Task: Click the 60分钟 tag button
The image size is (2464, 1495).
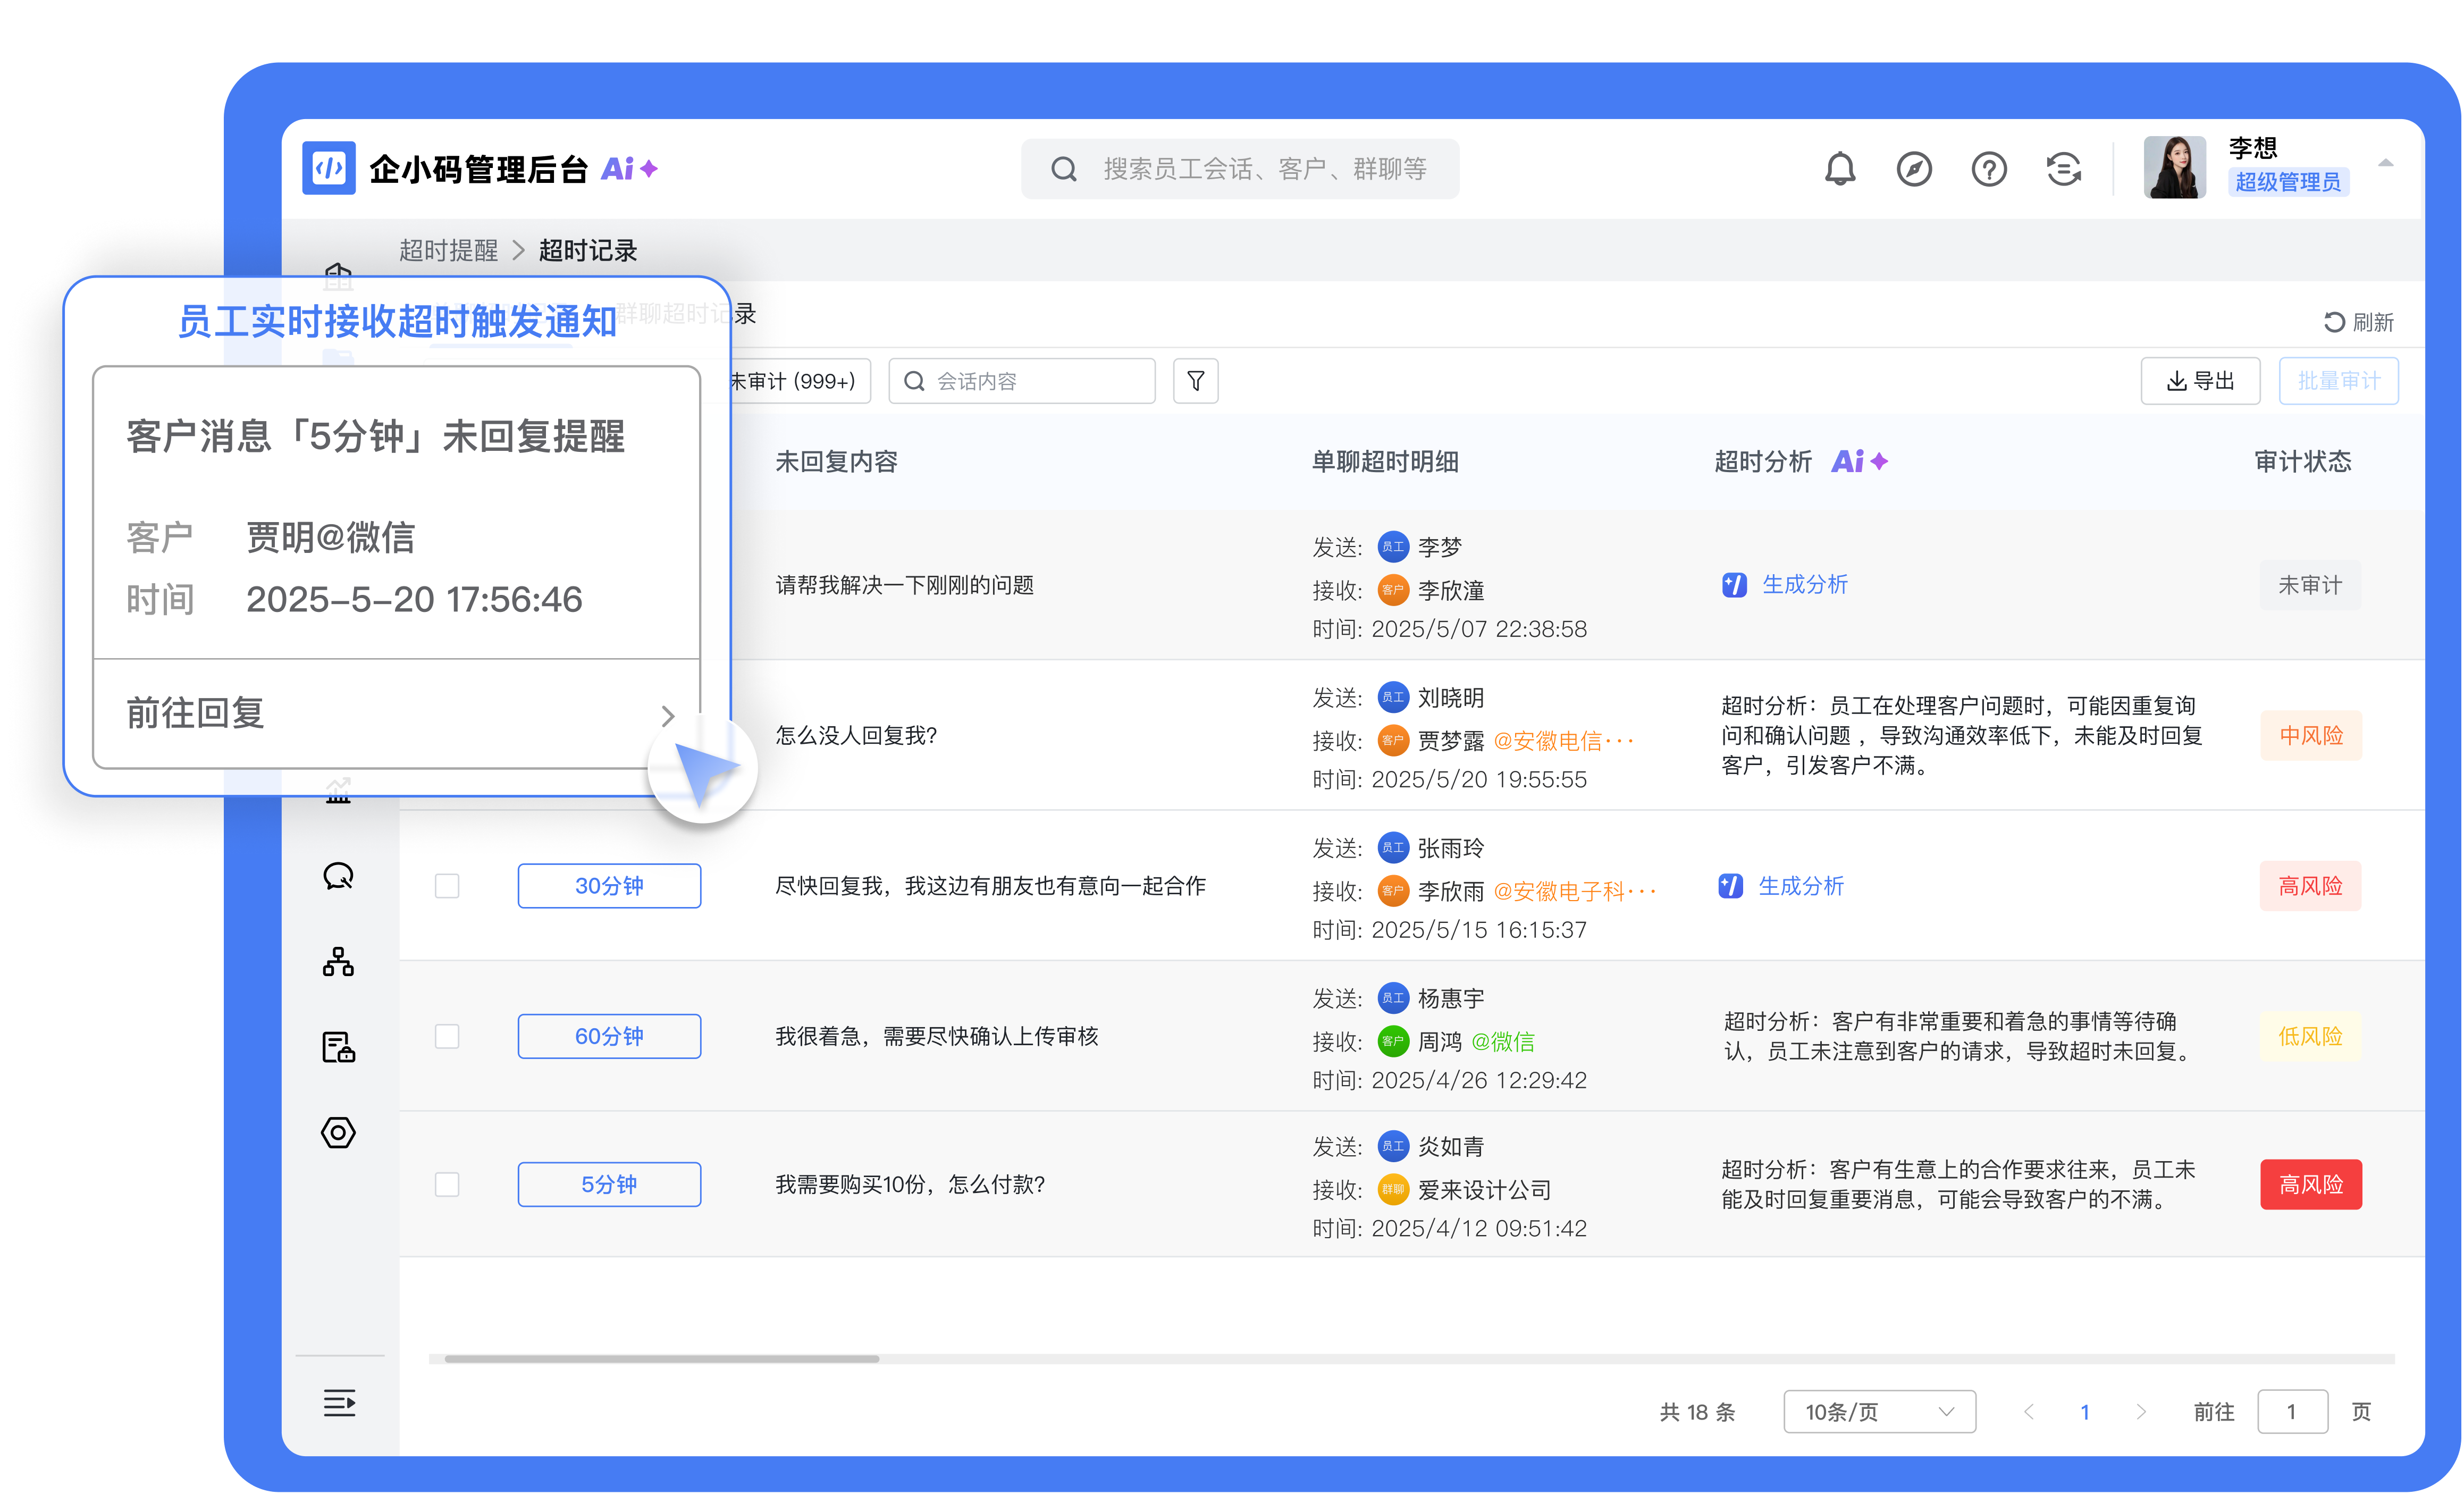Action: 609,1036
